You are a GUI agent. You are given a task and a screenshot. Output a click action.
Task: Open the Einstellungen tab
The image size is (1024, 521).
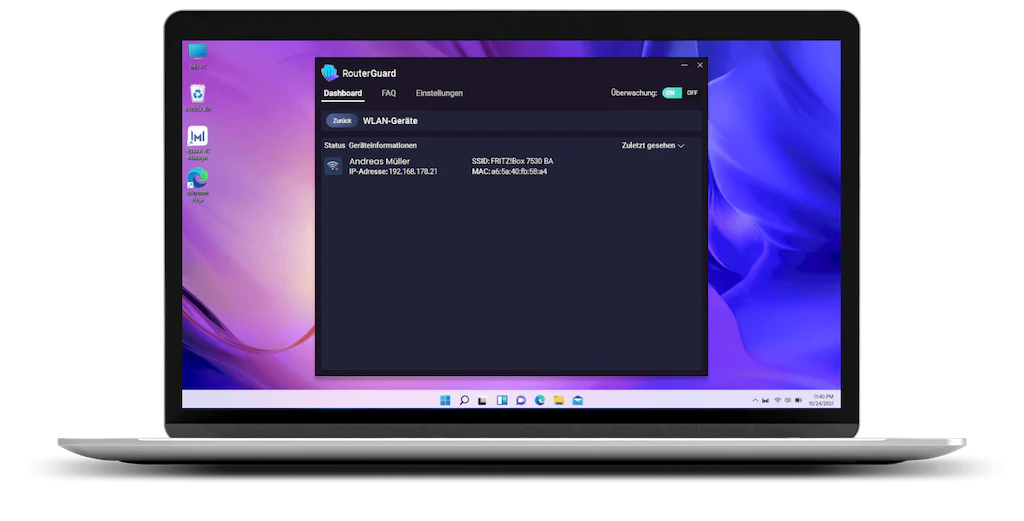coord(439,93)
